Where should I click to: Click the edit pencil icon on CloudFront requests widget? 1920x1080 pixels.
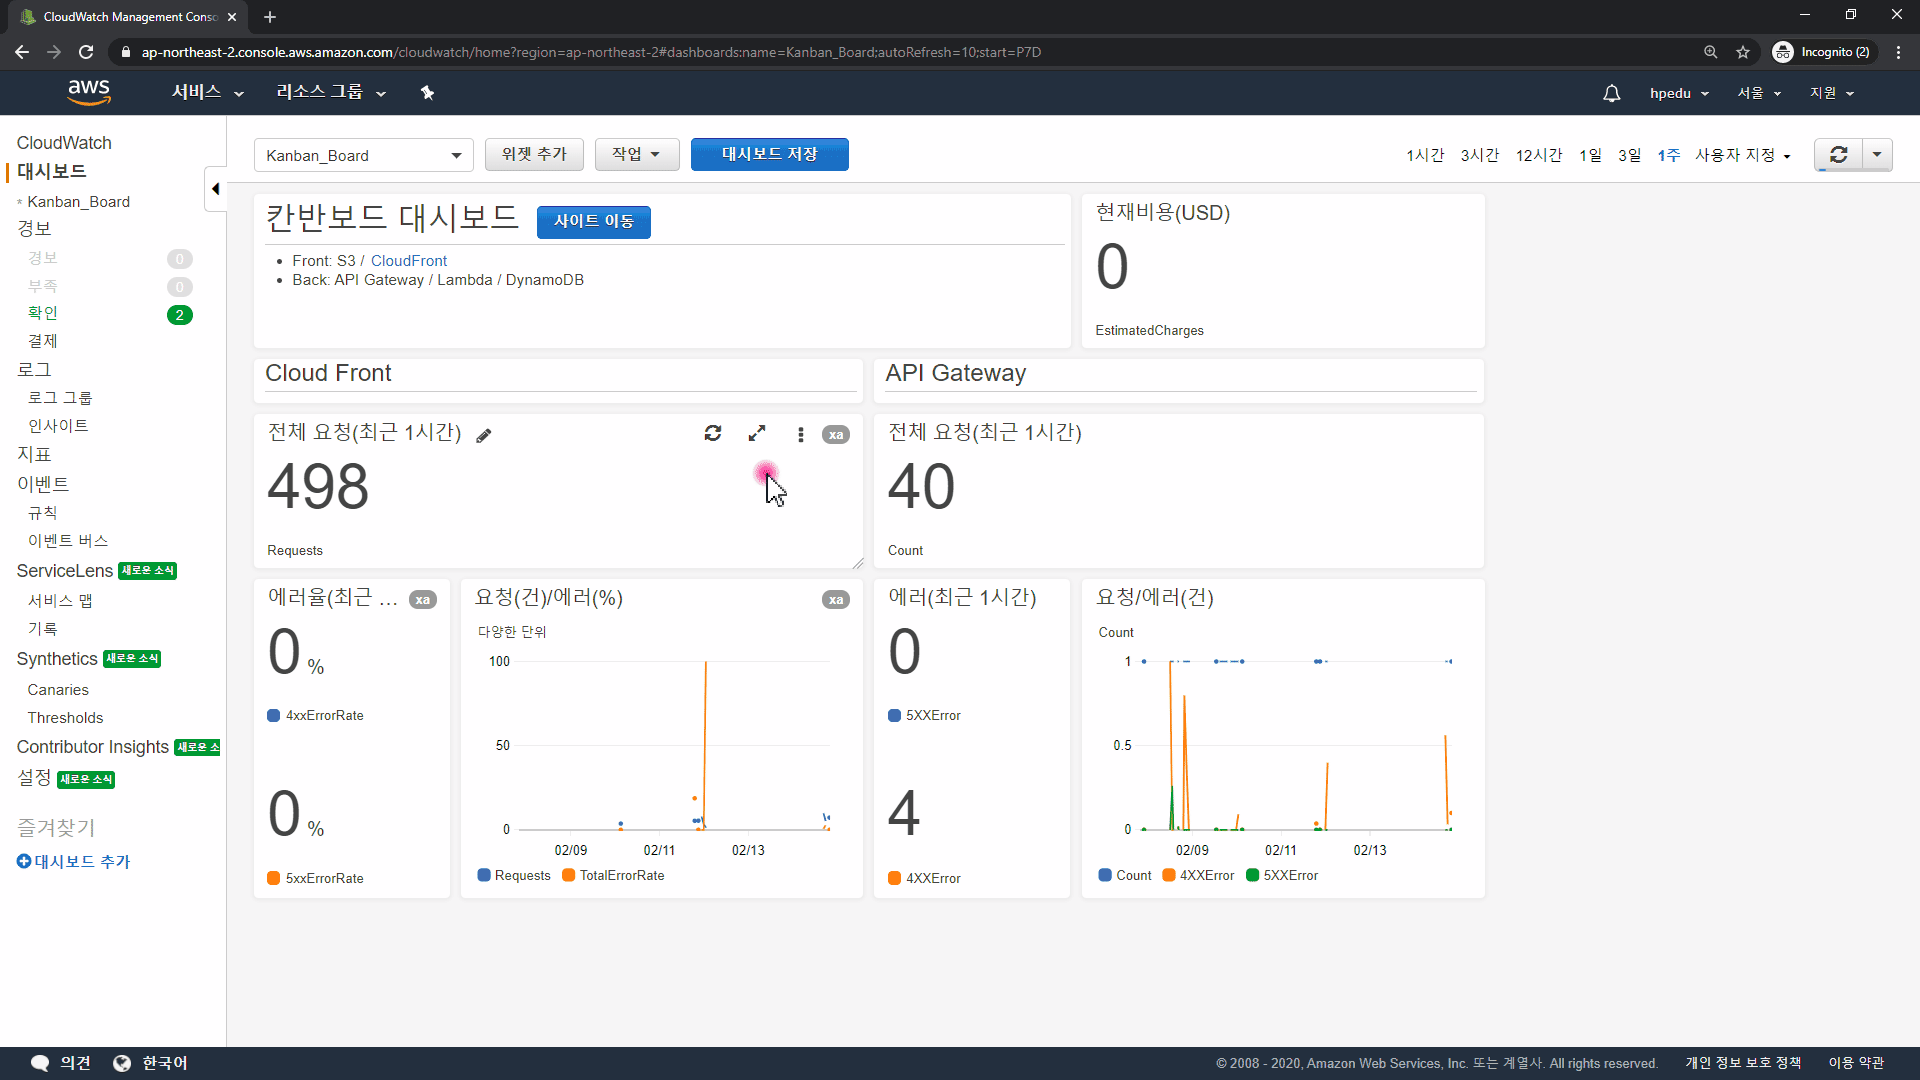[x=484, y=436]
